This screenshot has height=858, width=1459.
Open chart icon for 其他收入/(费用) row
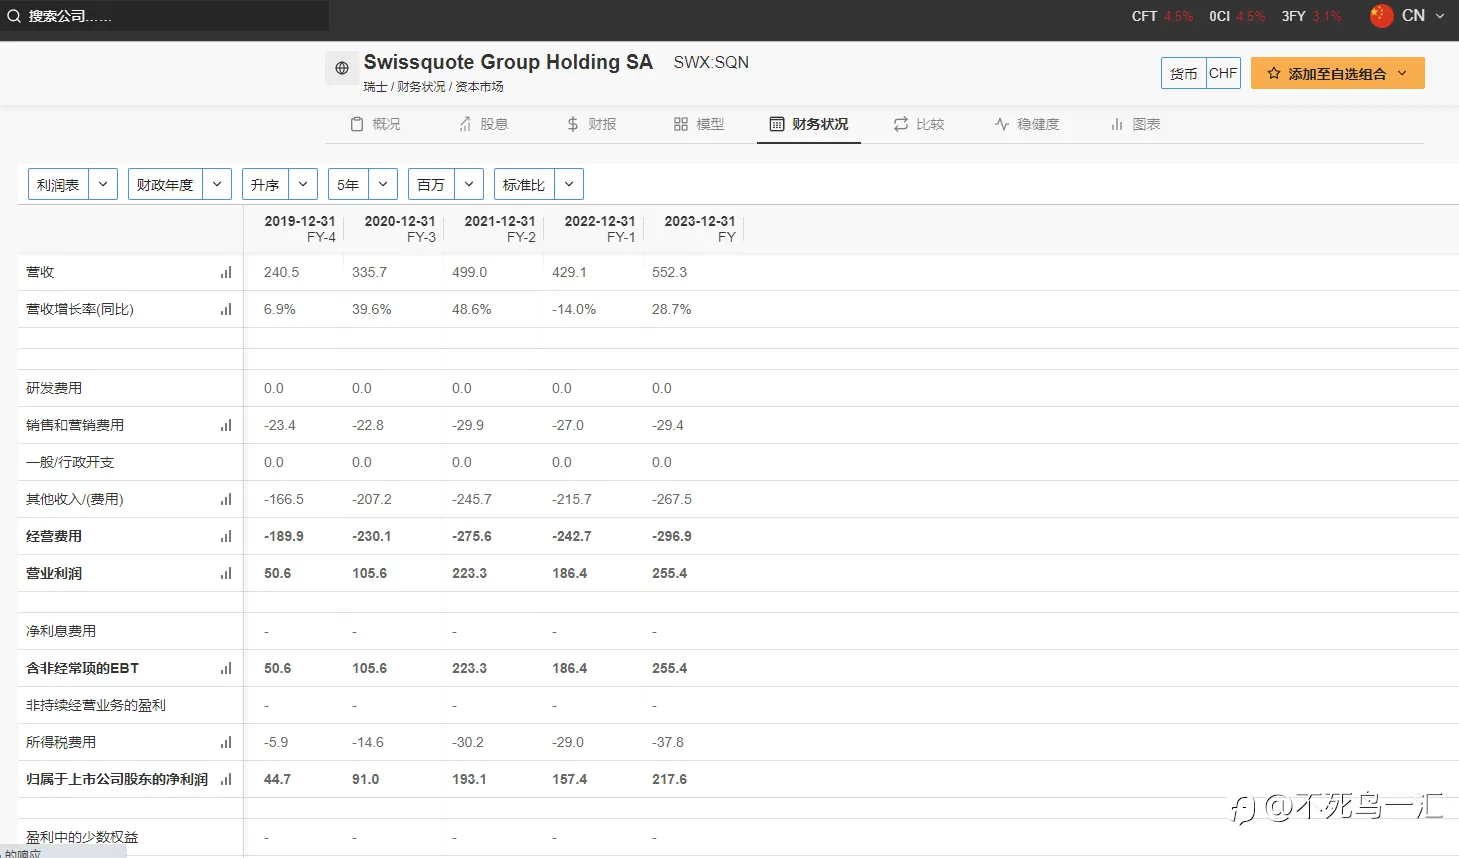pyautogui.click(x=226, y=499)
